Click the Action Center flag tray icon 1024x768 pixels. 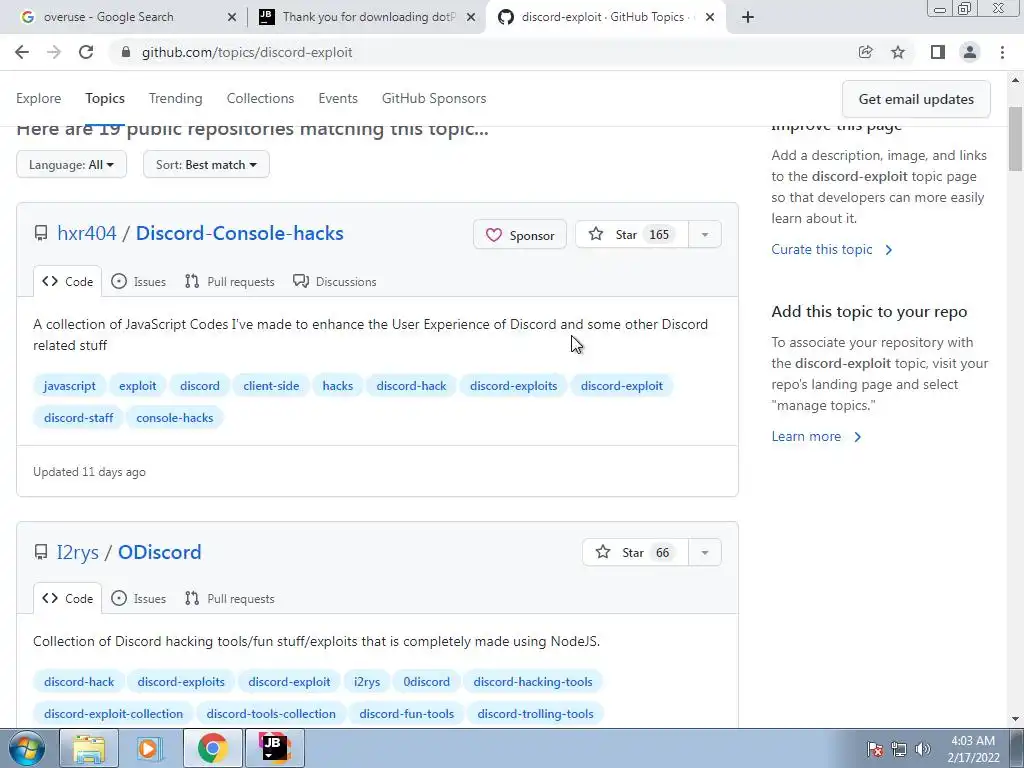click(875, 749)
